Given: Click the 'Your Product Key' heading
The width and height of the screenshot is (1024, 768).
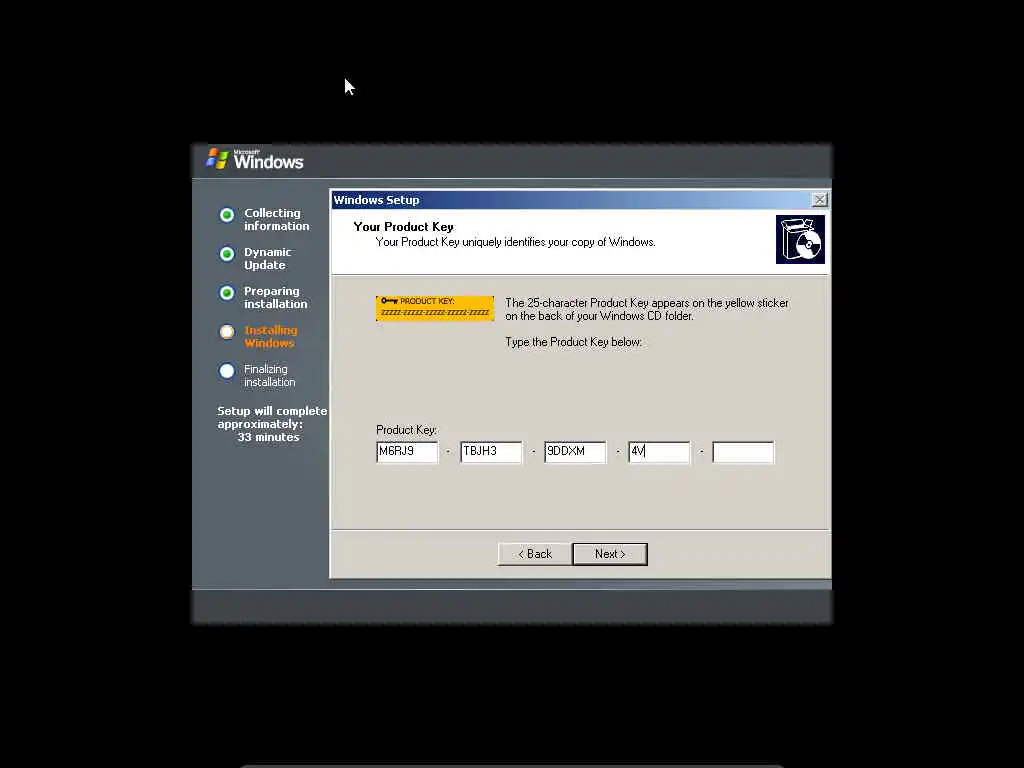Looking at the screenshot, I should click(x=404, y=227).
